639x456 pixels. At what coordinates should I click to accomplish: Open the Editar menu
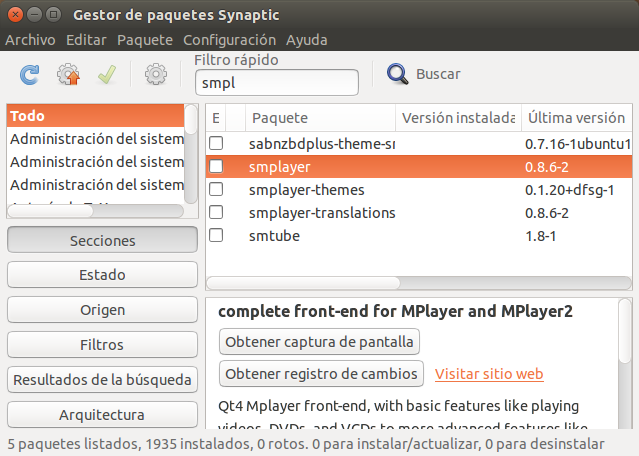click(x=86, y=40)
